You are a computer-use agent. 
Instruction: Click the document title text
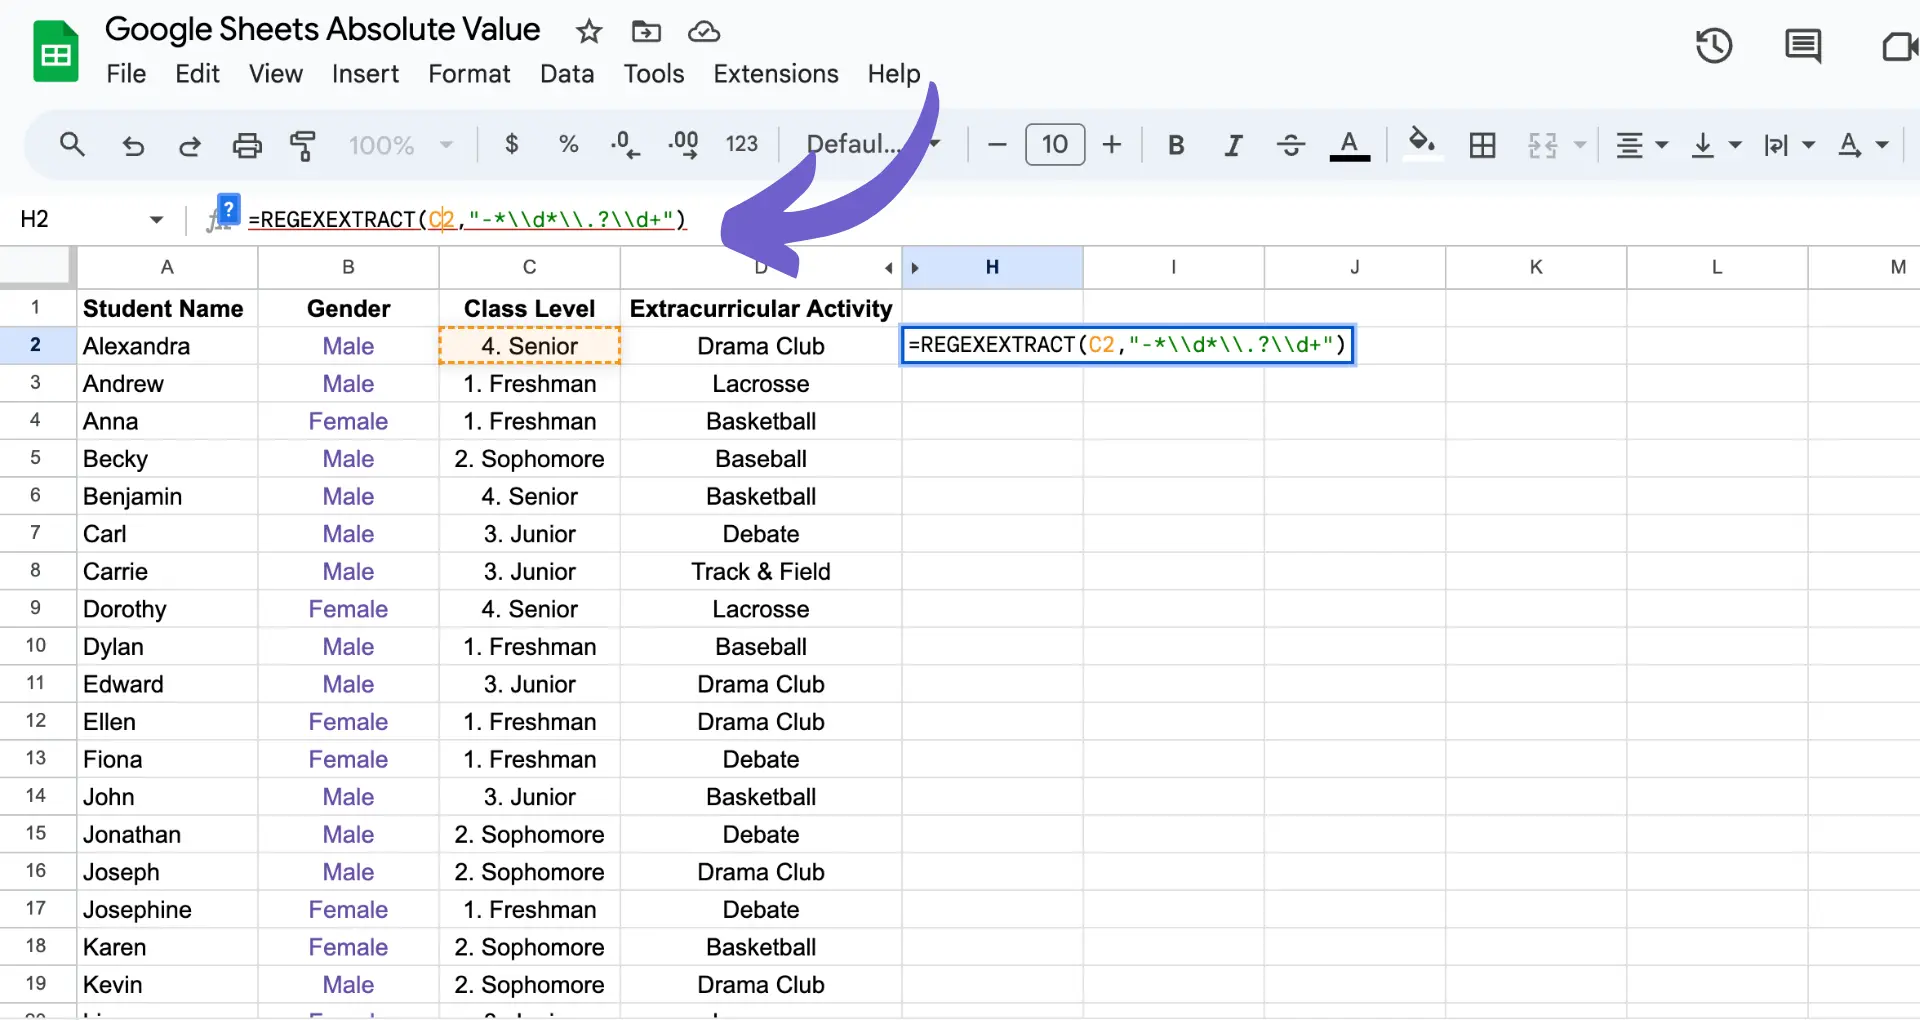(x=322, y=30)
